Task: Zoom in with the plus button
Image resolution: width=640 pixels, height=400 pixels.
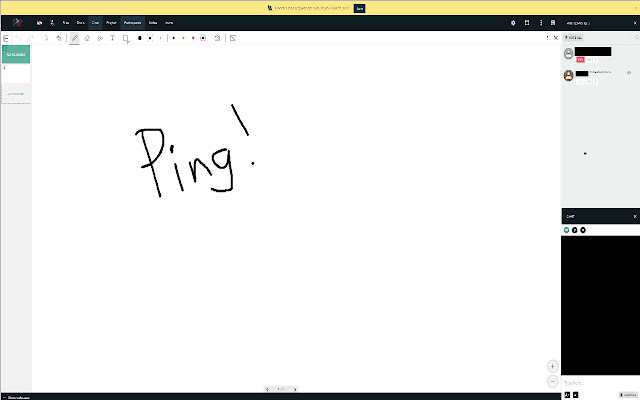Action: 552,366
